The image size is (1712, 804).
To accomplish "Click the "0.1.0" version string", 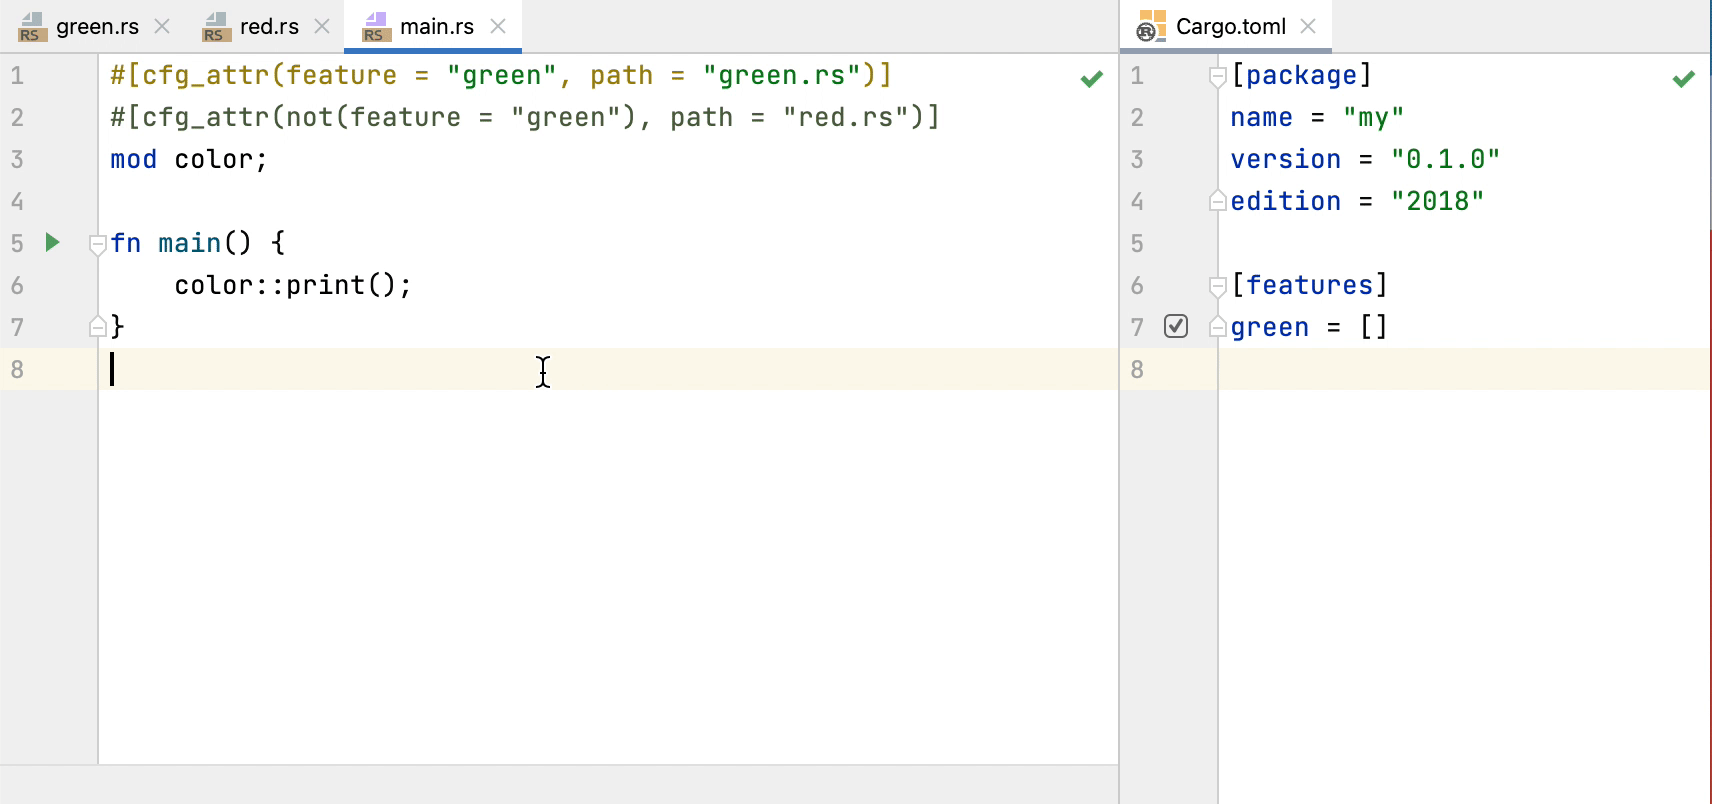I will [1445, 159].
